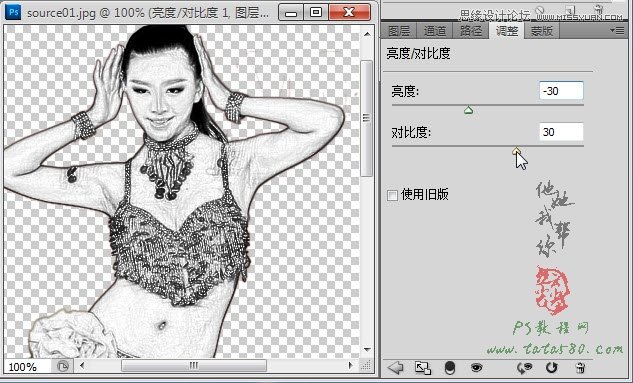Open the adjustments panel flyout menu
The height and width of the screenshot is (383, 633).
pyautogui.click(x=617, y=30)
